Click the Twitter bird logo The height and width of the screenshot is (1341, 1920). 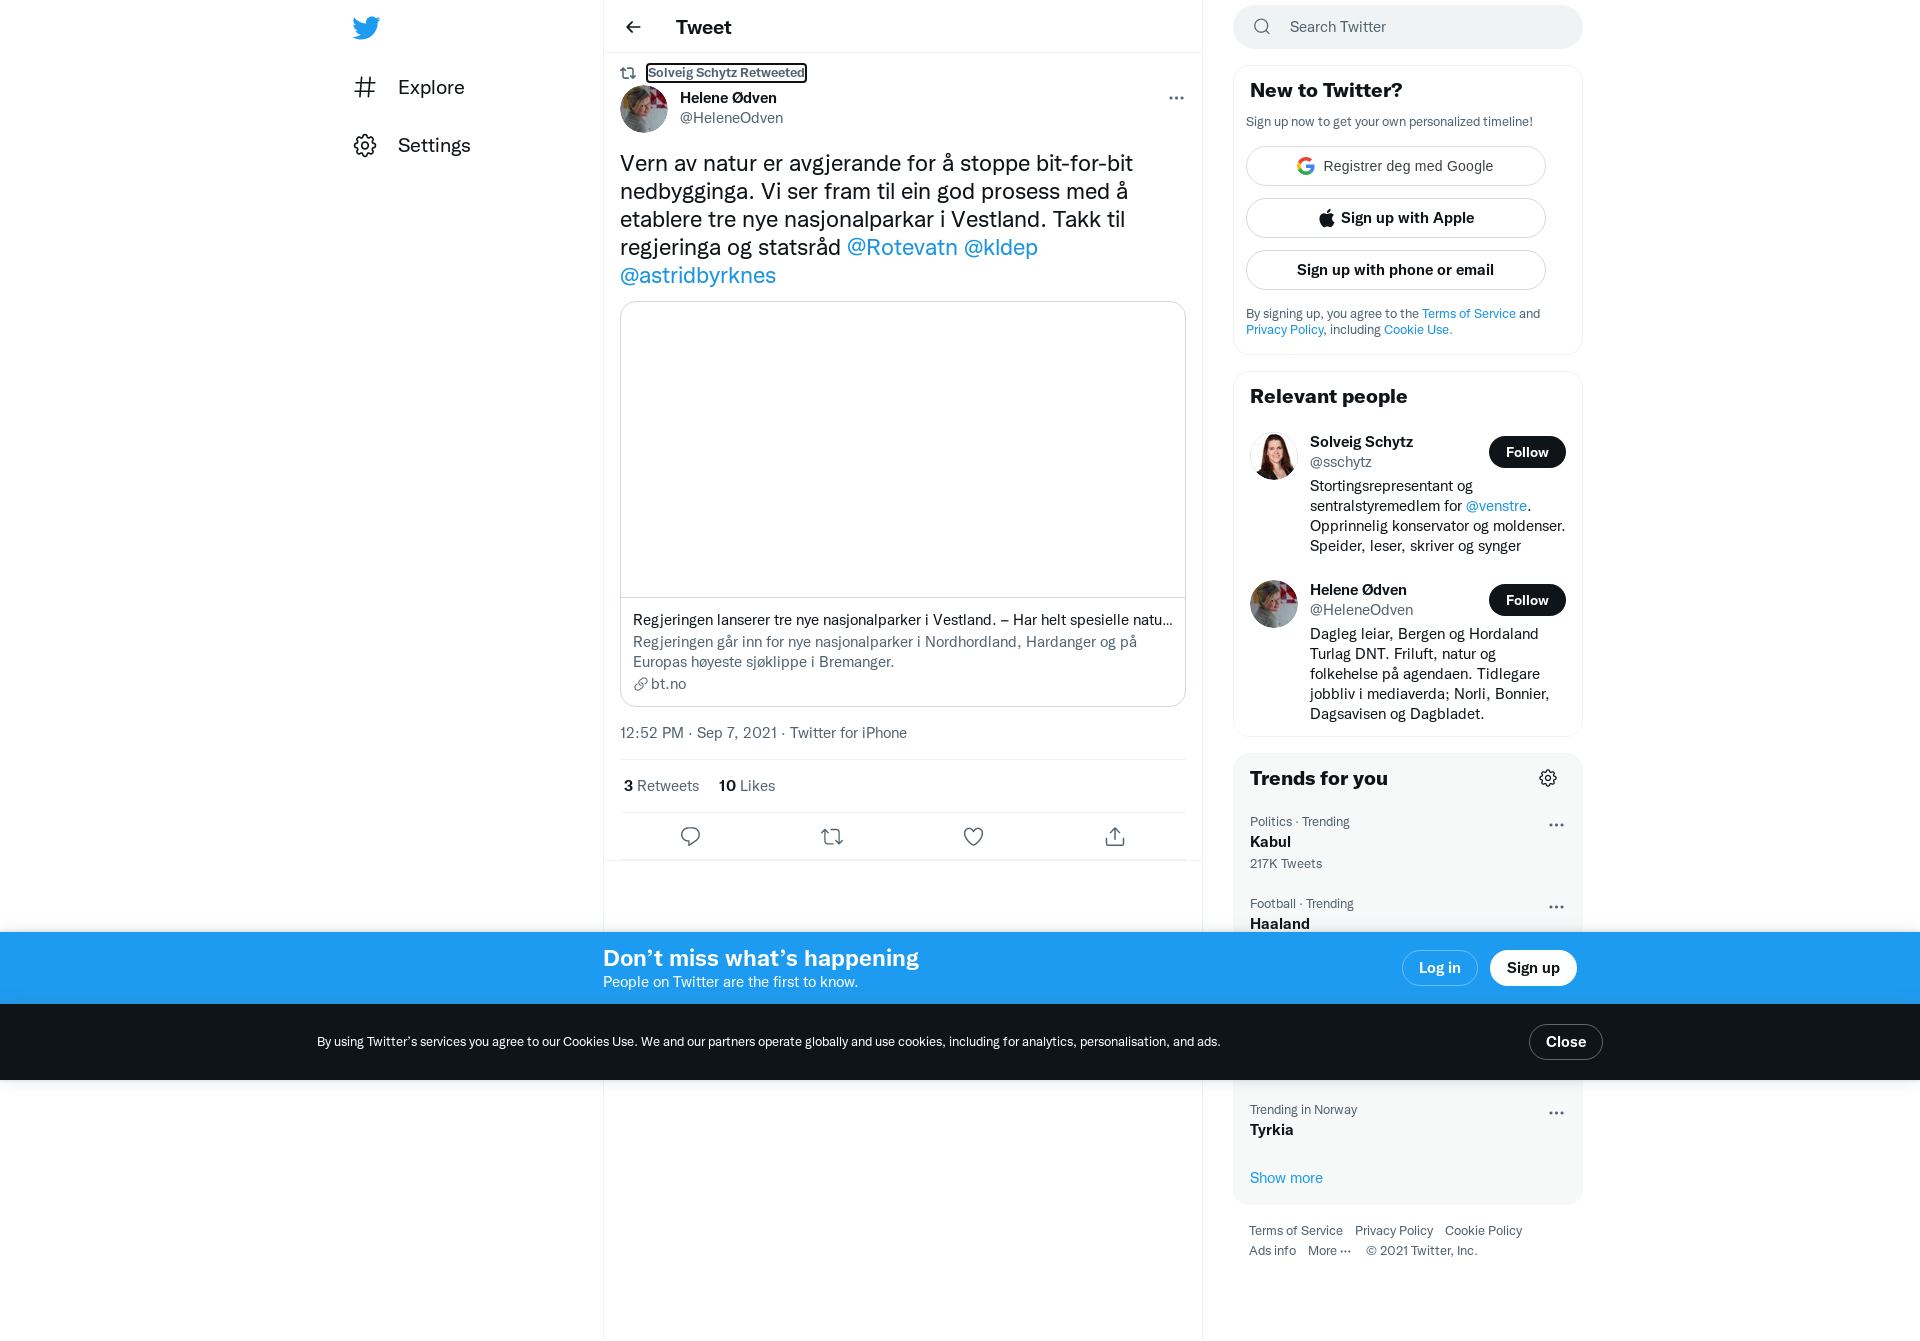coord(366,27)
